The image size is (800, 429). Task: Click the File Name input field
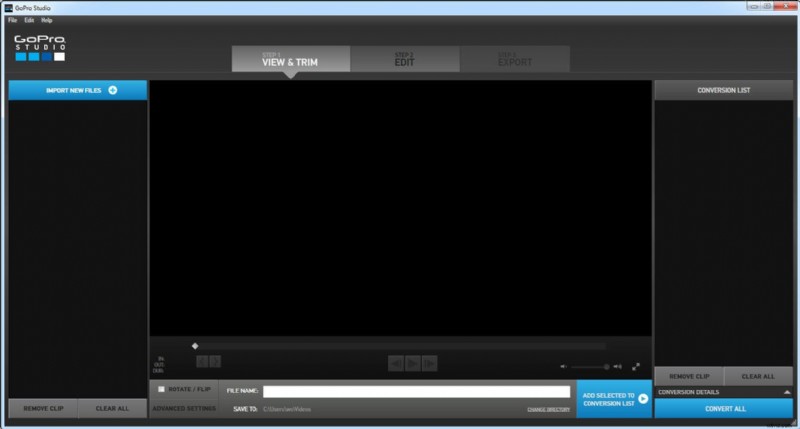click(x=416, y=391)
